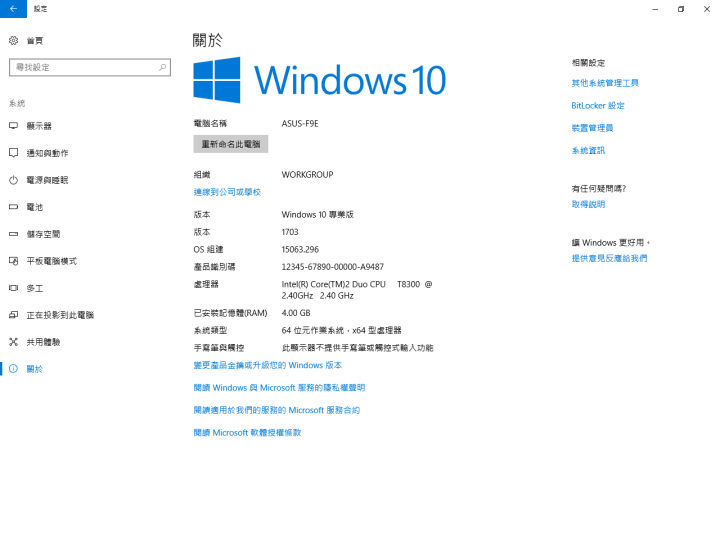The width and height of the screenshot is (720, 552).
Task: Click the Windows 10 logo
Action: pyautogui.click(x=320, y=80)
